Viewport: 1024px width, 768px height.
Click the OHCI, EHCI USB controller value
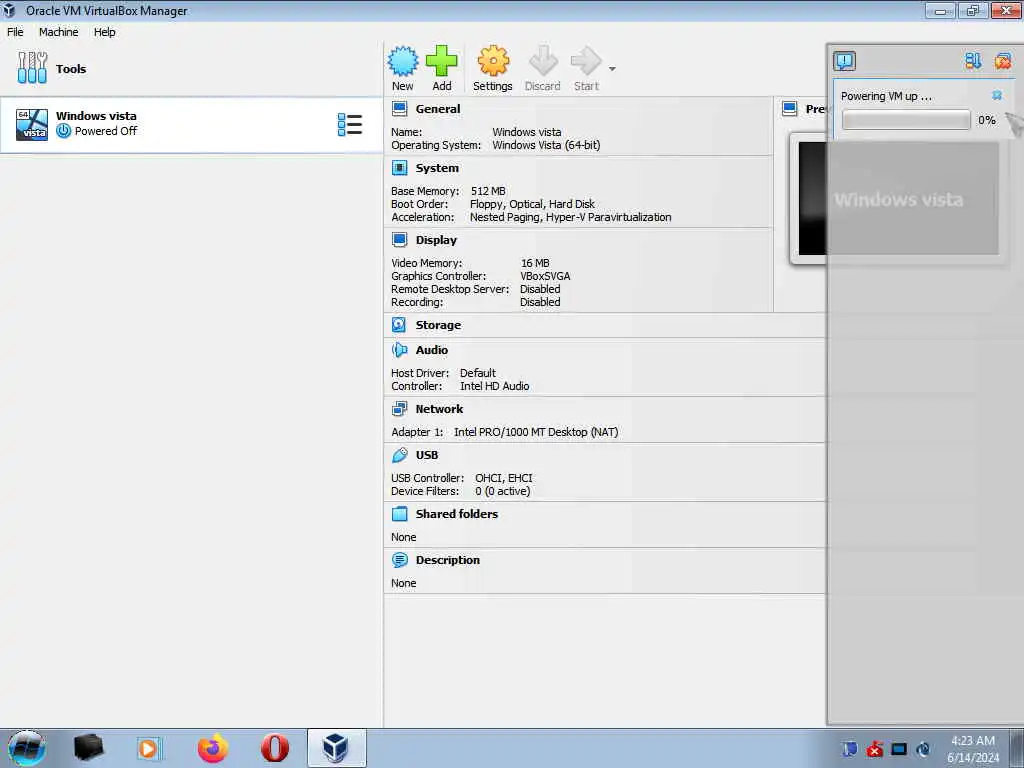(504, 478)
